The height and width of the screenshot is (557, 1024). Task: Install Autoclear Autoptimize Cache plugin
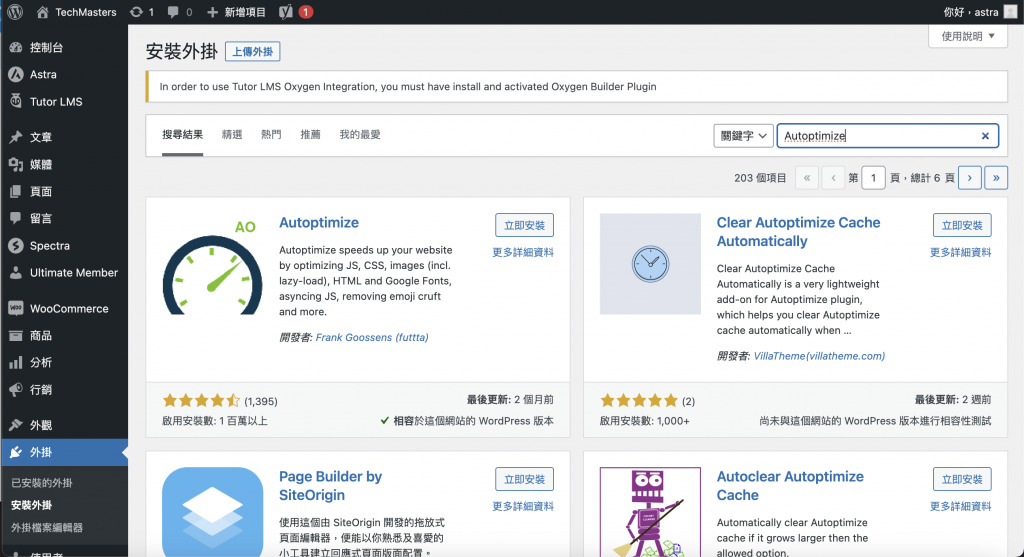[x=962, y=479]
